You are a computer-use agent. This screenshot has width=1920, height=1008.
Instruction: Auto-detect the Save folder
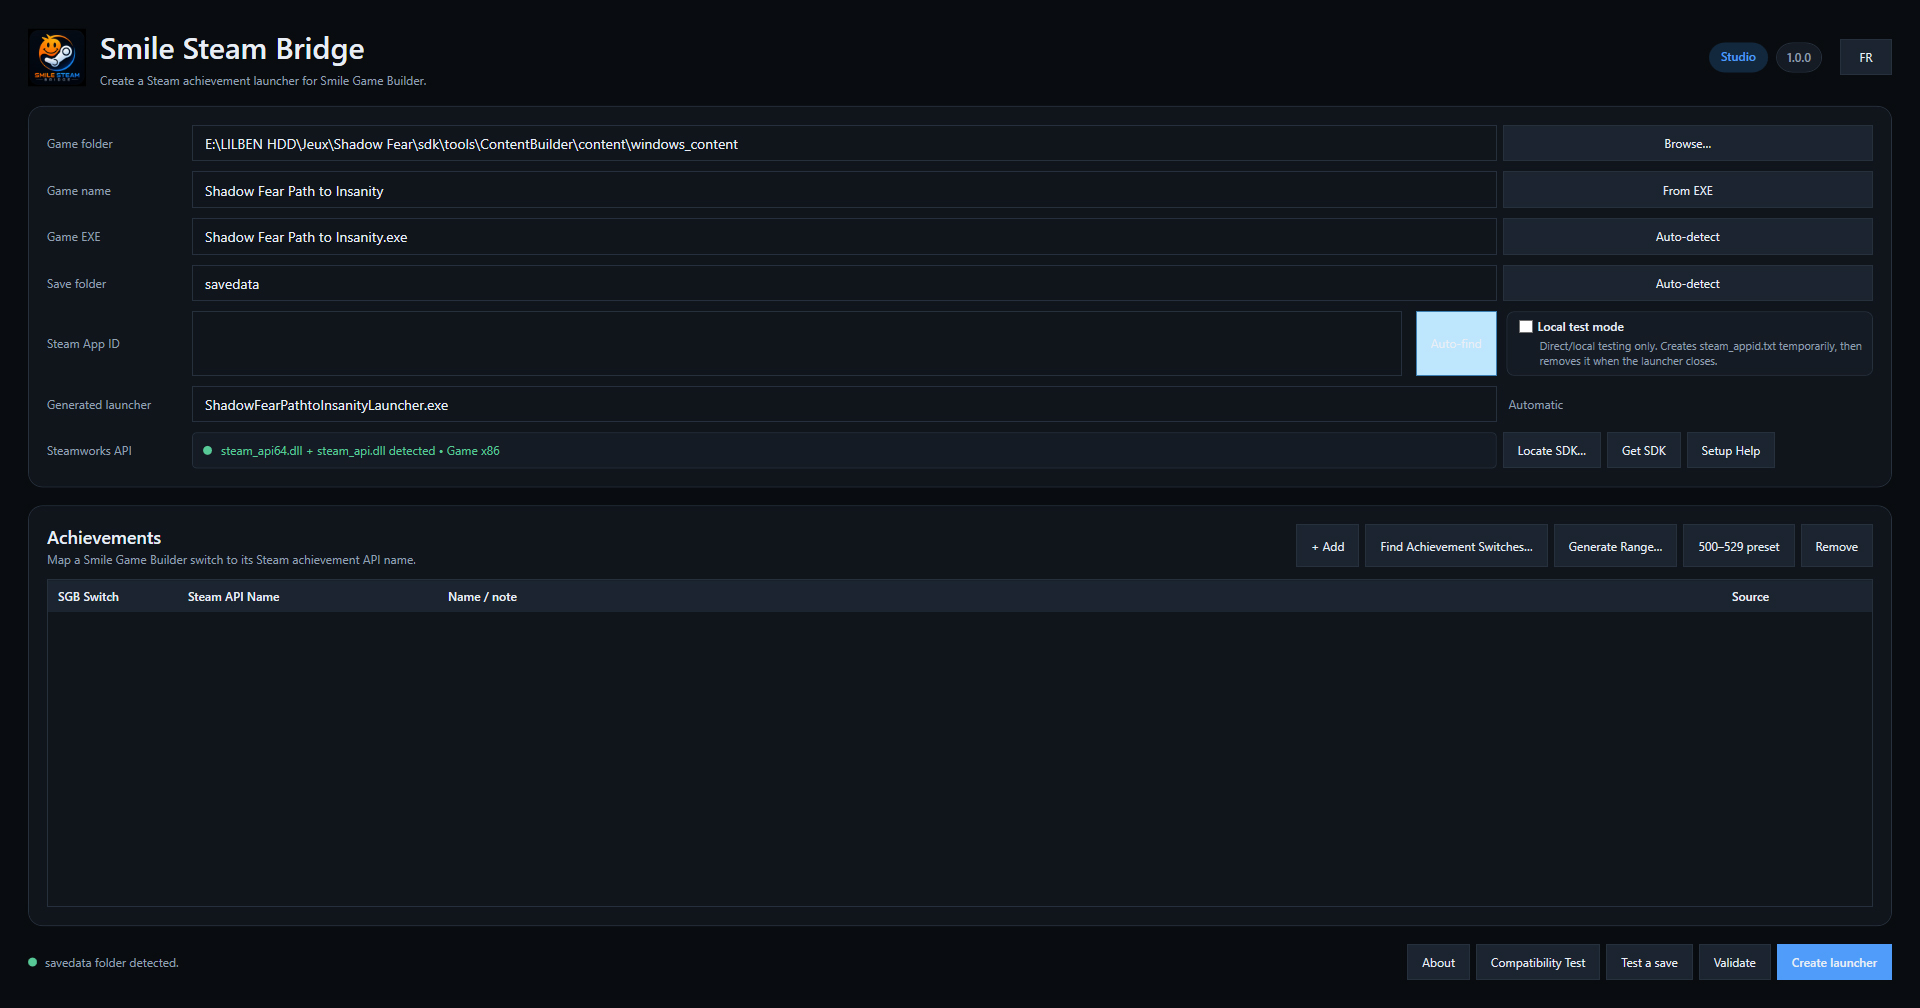(x=1688, y=284)
